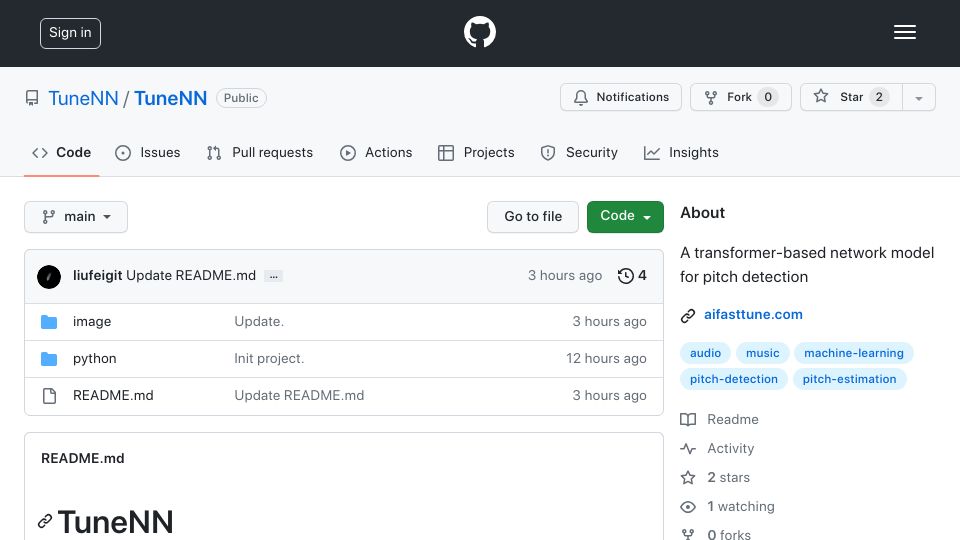960x540 pixels.
Task: Click the README.md heading of readme panel
Action: click(83, 459)
